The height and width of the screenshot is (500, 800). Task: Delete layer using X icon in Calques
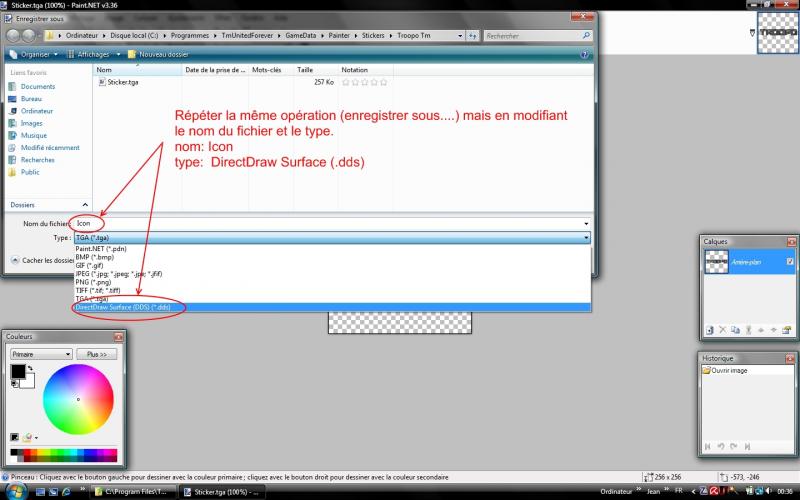click(722, 330)
